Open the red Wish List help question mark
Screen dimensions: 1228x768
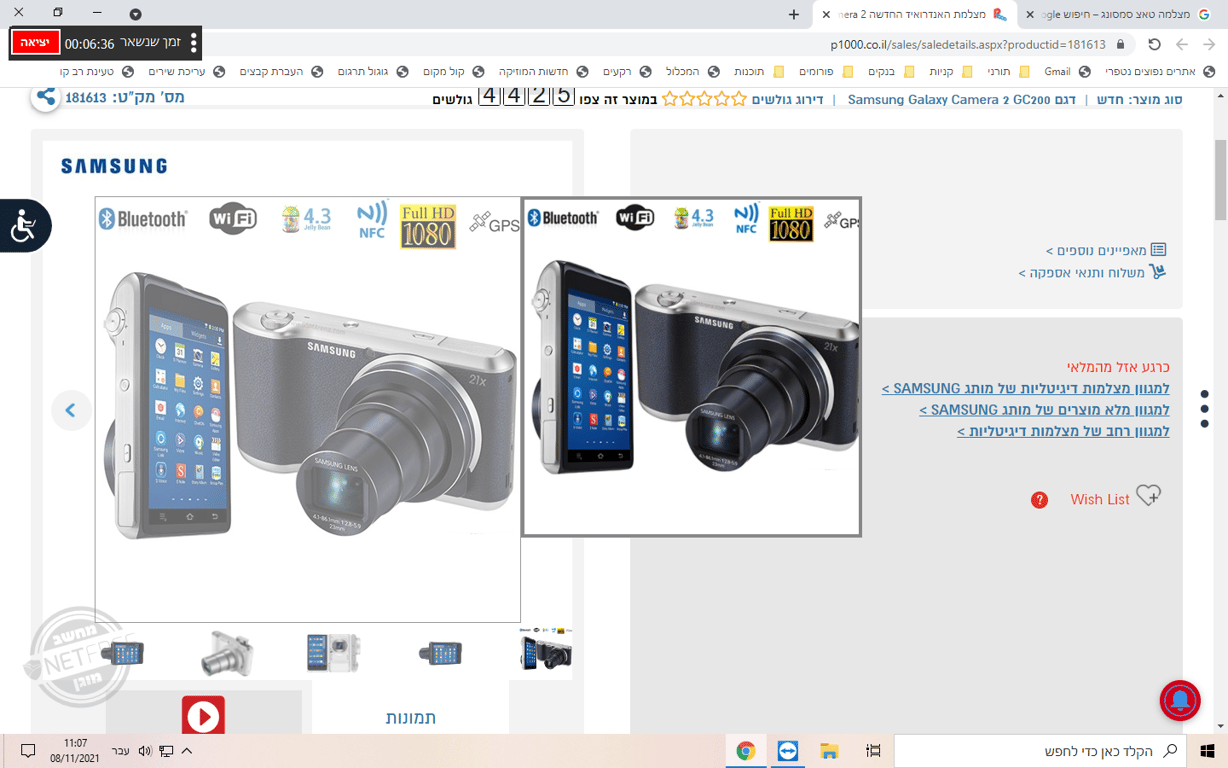1039,499
